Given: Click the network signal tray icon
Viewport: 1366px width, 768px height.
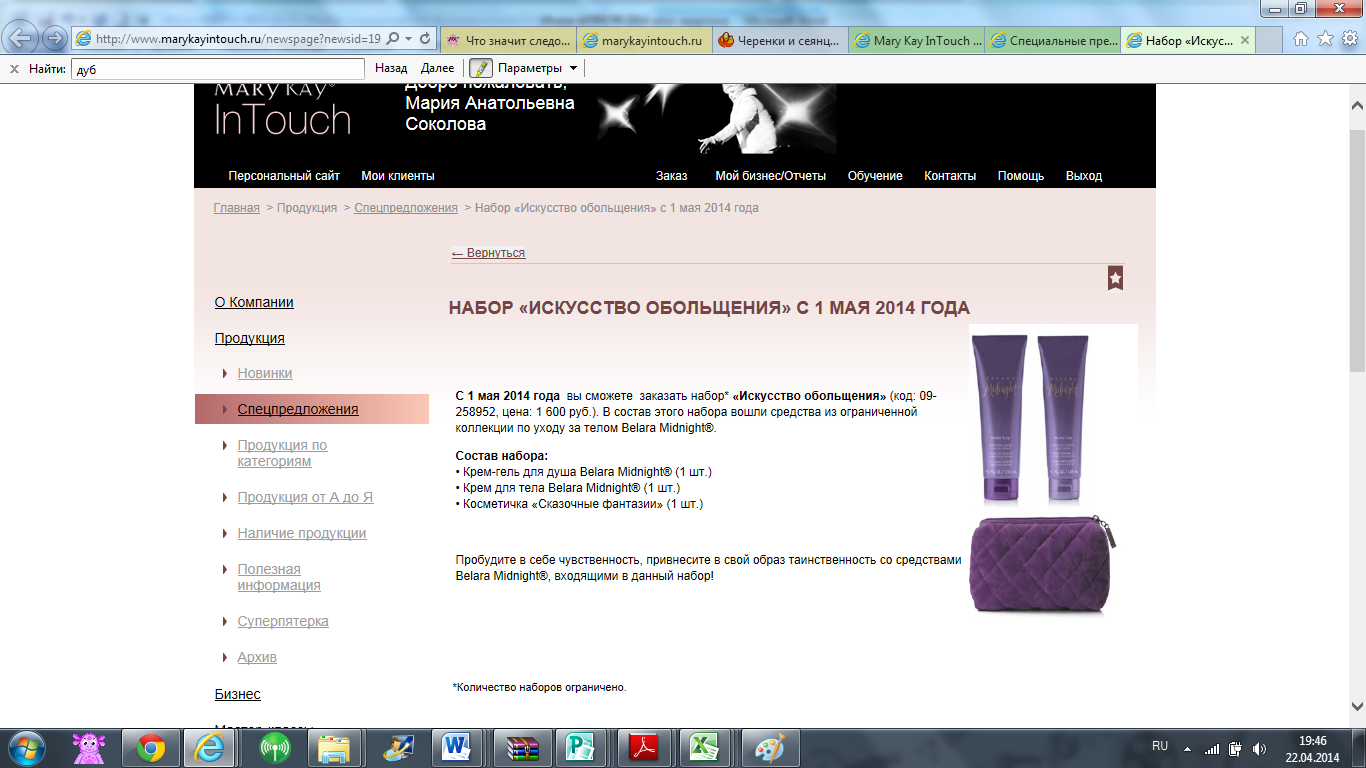Looking at the screenshot, I should [x=1212, y=748].
